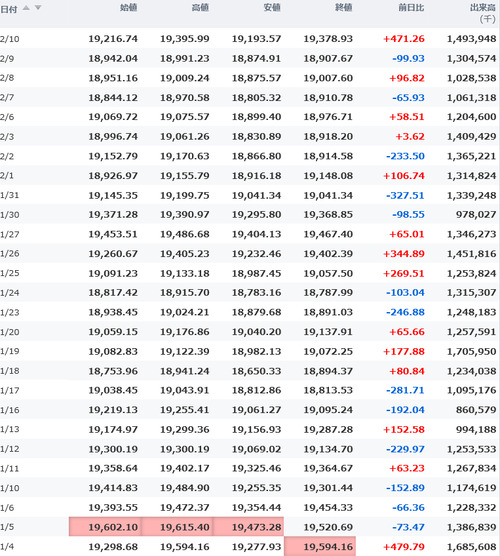Select the volume value 860,579

476,410
